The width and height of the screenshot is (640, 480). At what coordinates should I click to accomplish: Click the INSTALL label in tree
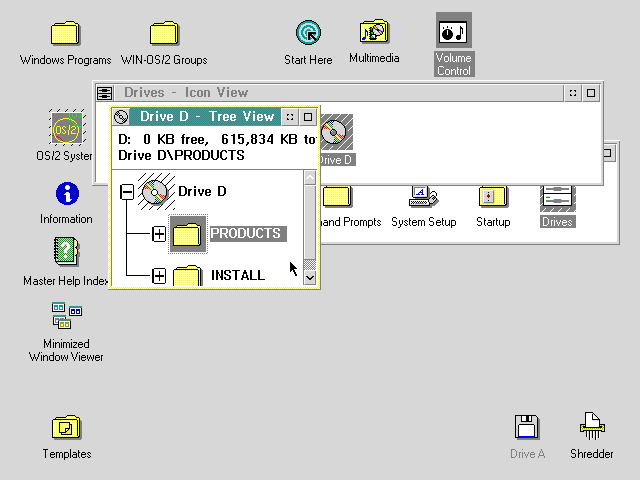(238, 276)
